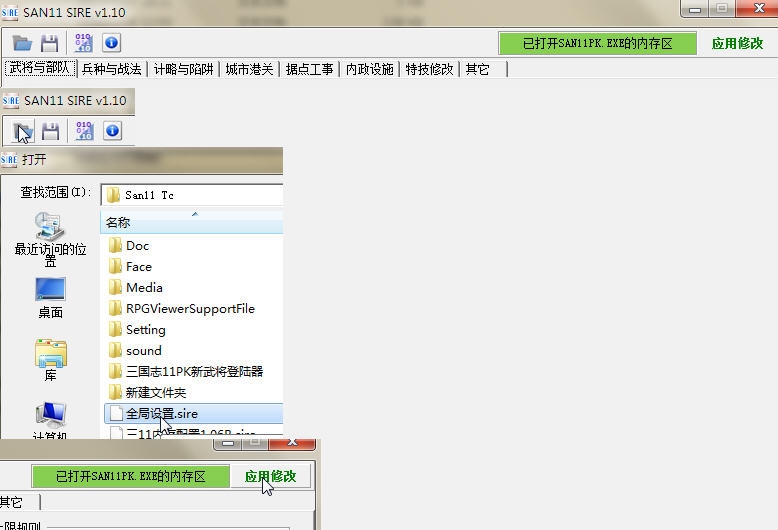Viewport: 778px width, 530px height.
Task: Select 全局设置.sire file
Action: tap(194, 413)
